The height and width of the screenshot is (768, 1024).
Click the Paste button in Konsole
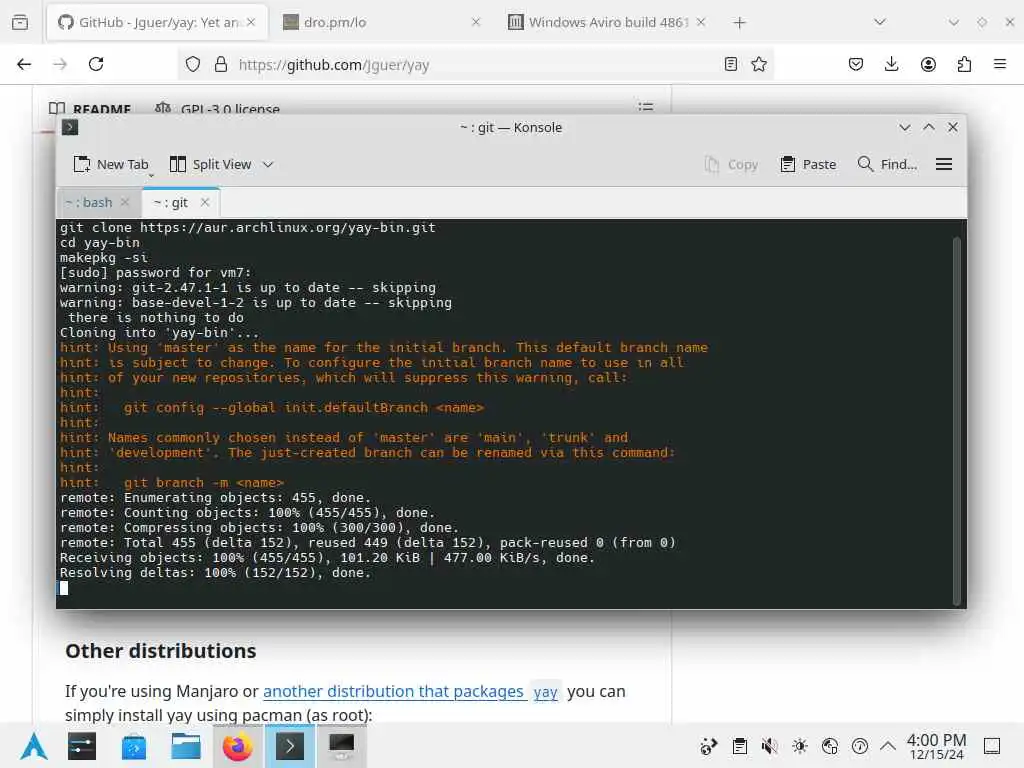tap(808, 165)
